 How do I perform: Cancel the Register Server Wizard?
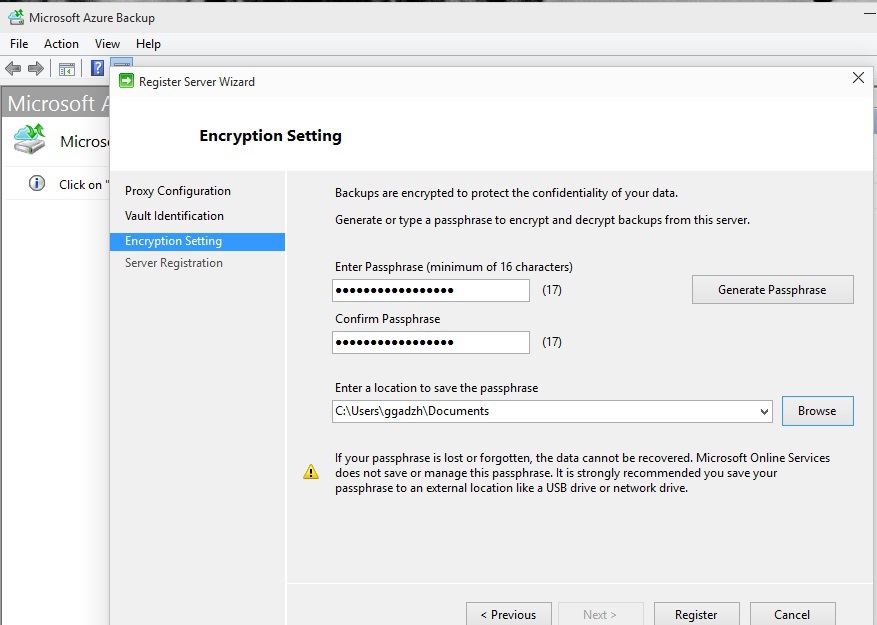793,614
